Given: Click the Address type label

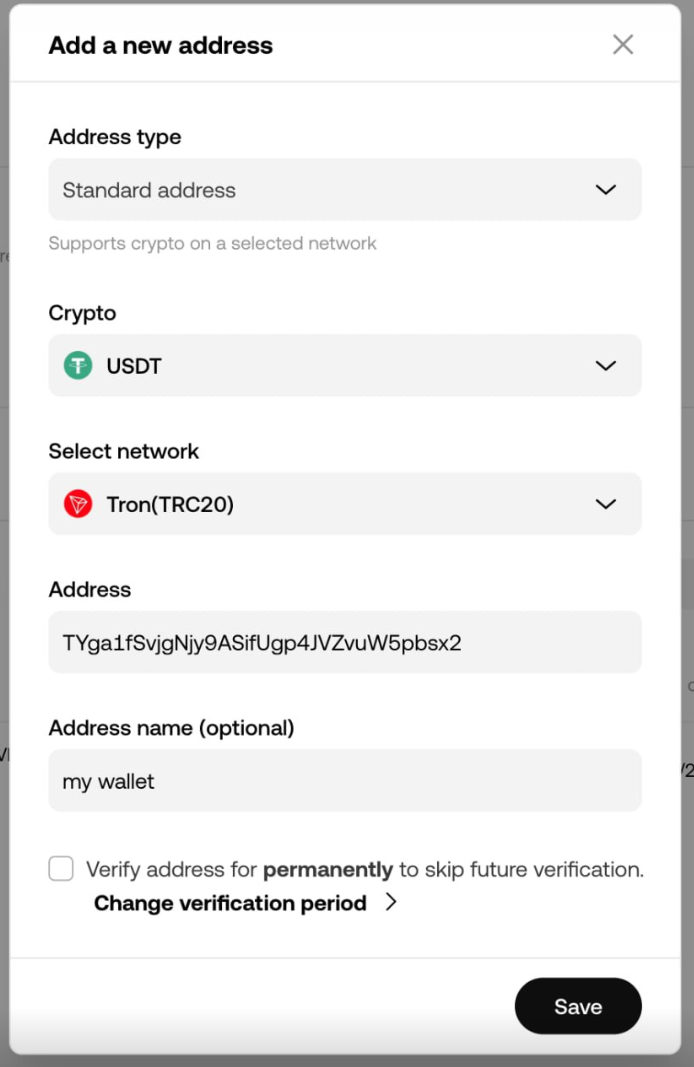Looking at the screenshot, I should [x=115, y=137].
